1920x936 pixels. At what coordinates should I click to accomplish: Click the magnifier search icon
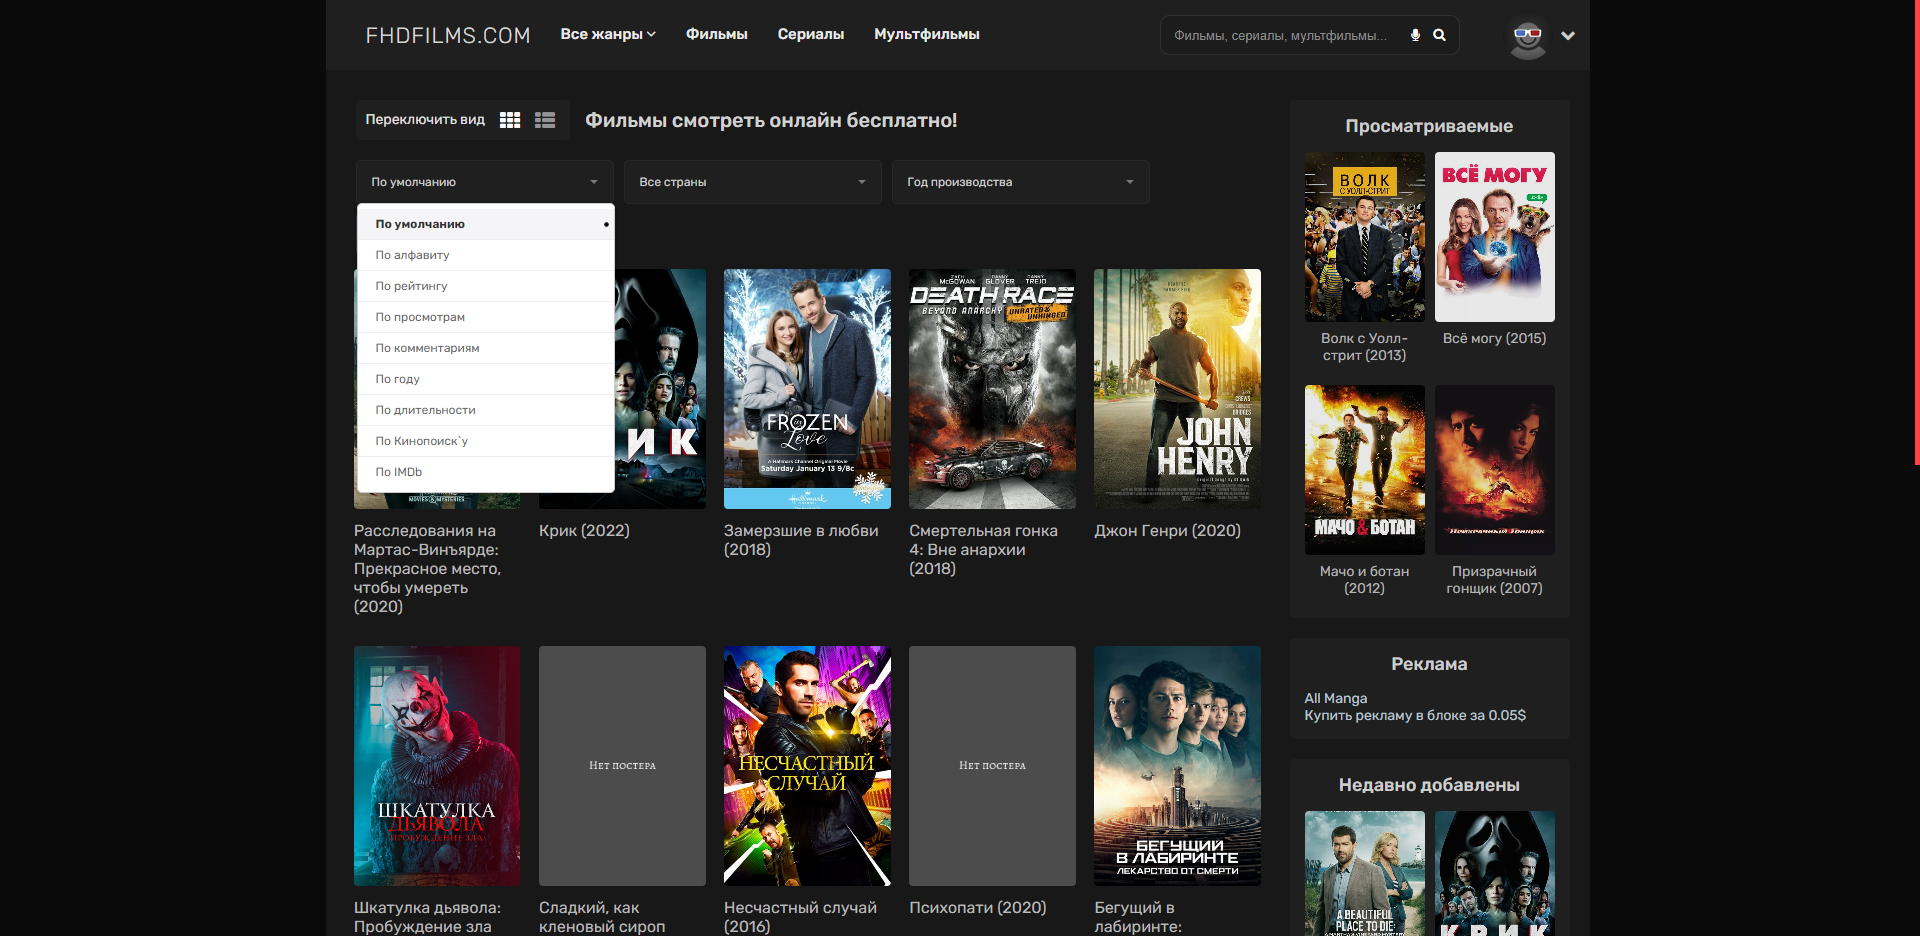[x=1439, y=35]
